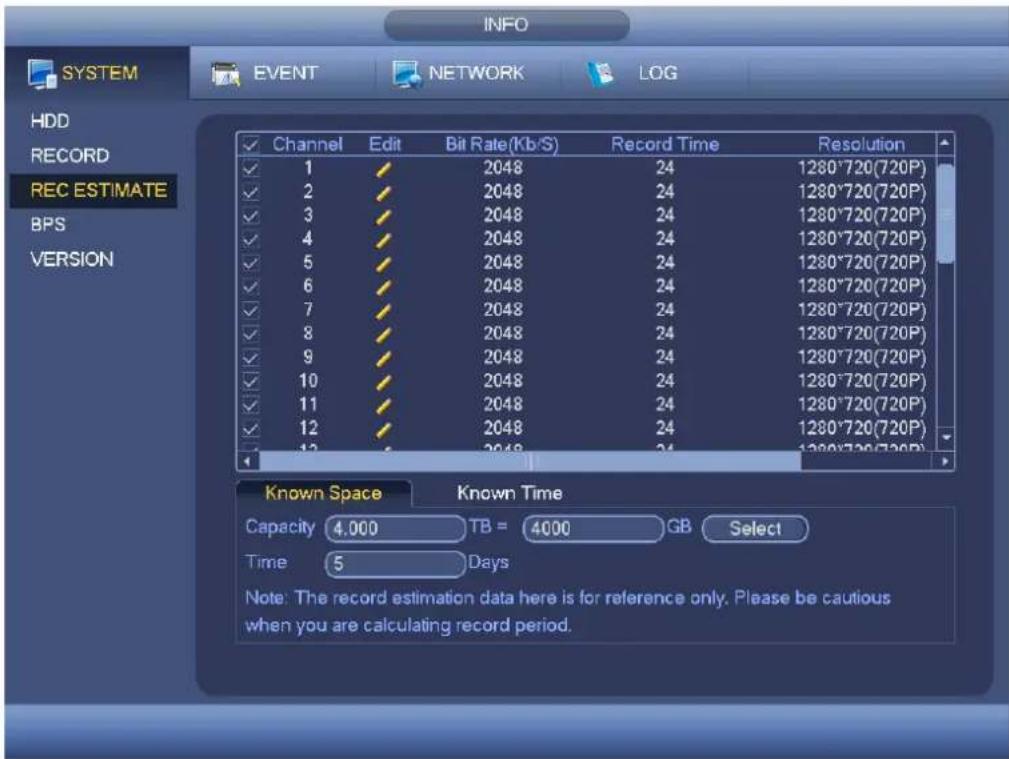
Task: Click the Channel column header
Action: point(308,144)
